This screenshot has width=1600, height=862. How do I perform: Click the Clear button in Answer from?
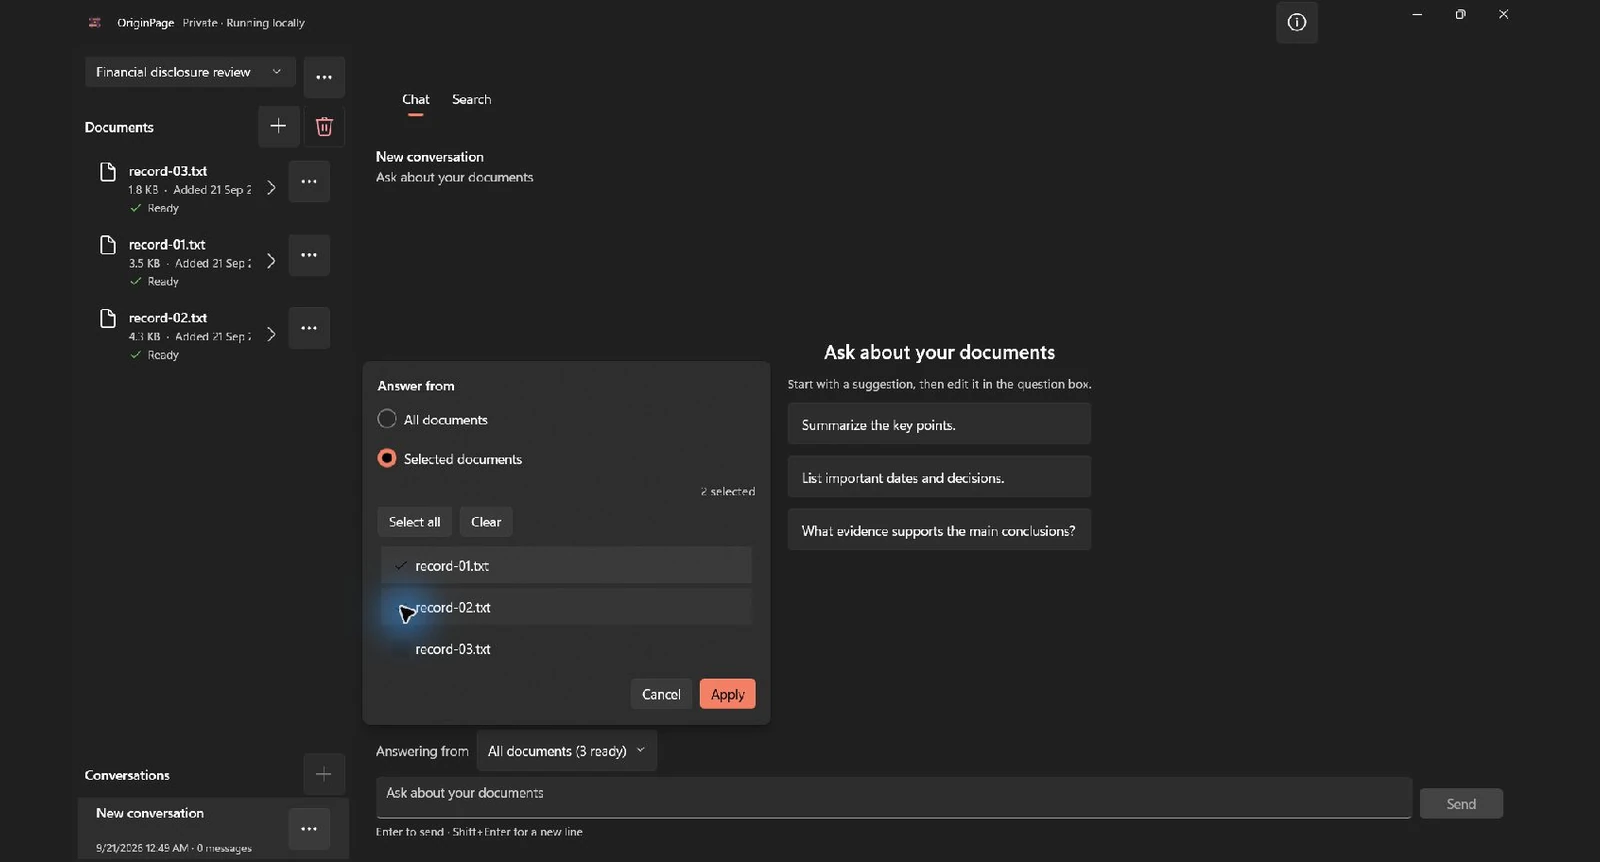point(486,522)
